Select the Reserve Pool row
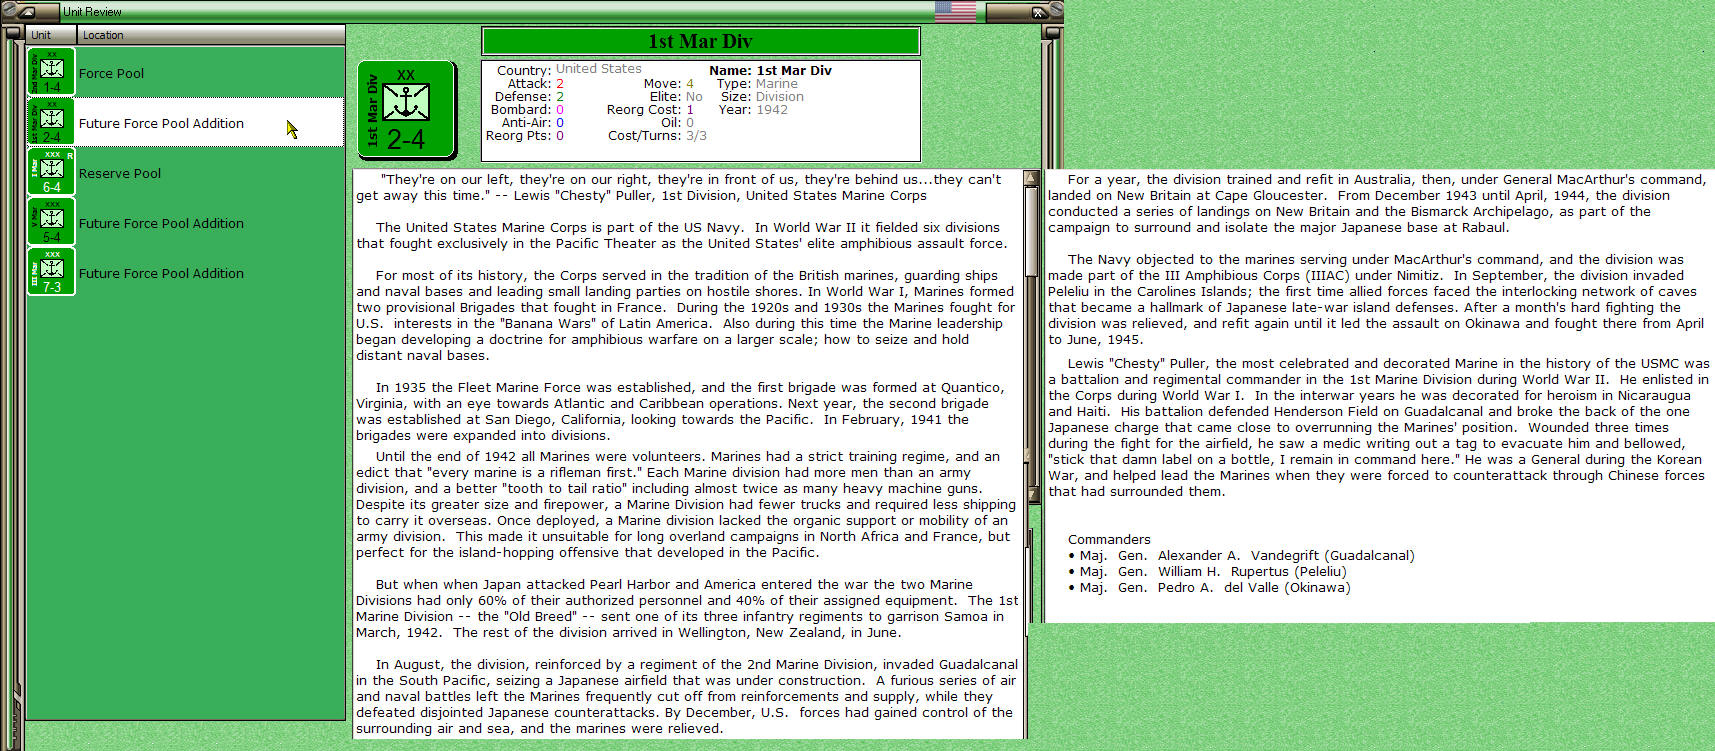Image resolution: width=1715 pixels, height=751 pixels. click(186, 173)
